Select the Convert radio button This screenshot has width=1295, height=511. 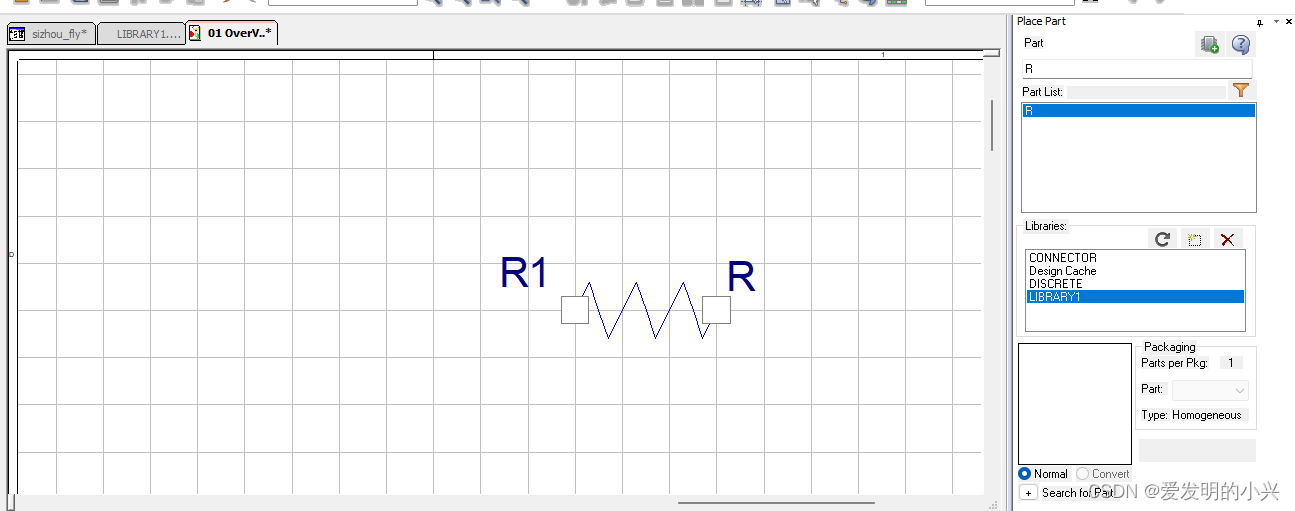tap(1083, 474)
